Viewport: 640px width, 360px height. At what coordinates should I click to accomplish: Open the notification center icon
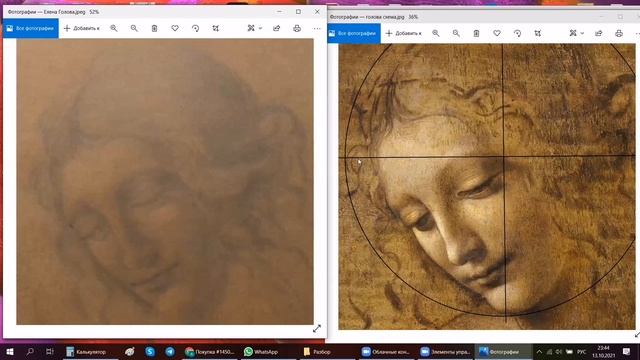pyautogui.click(x=626, y=351)
